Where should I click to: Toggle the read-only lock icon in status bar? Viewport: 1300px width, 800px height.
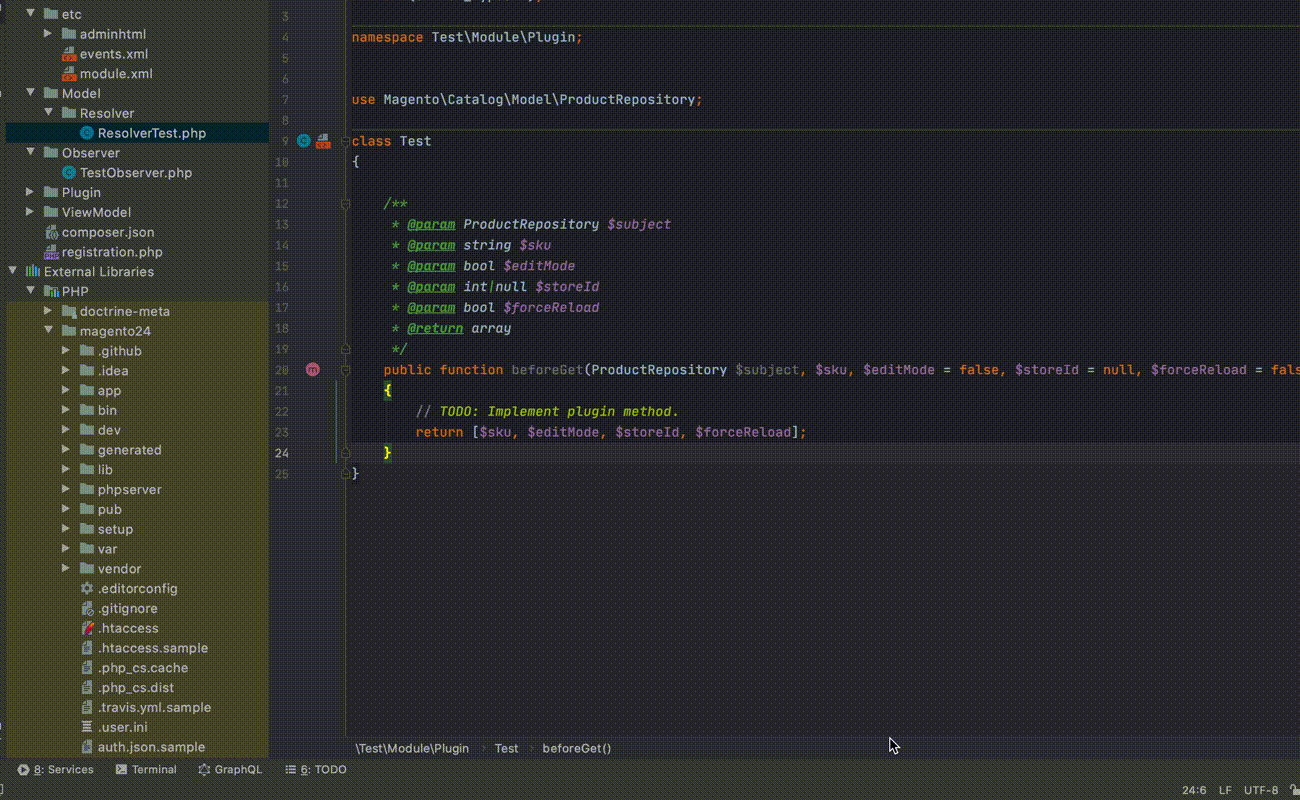1292,790
